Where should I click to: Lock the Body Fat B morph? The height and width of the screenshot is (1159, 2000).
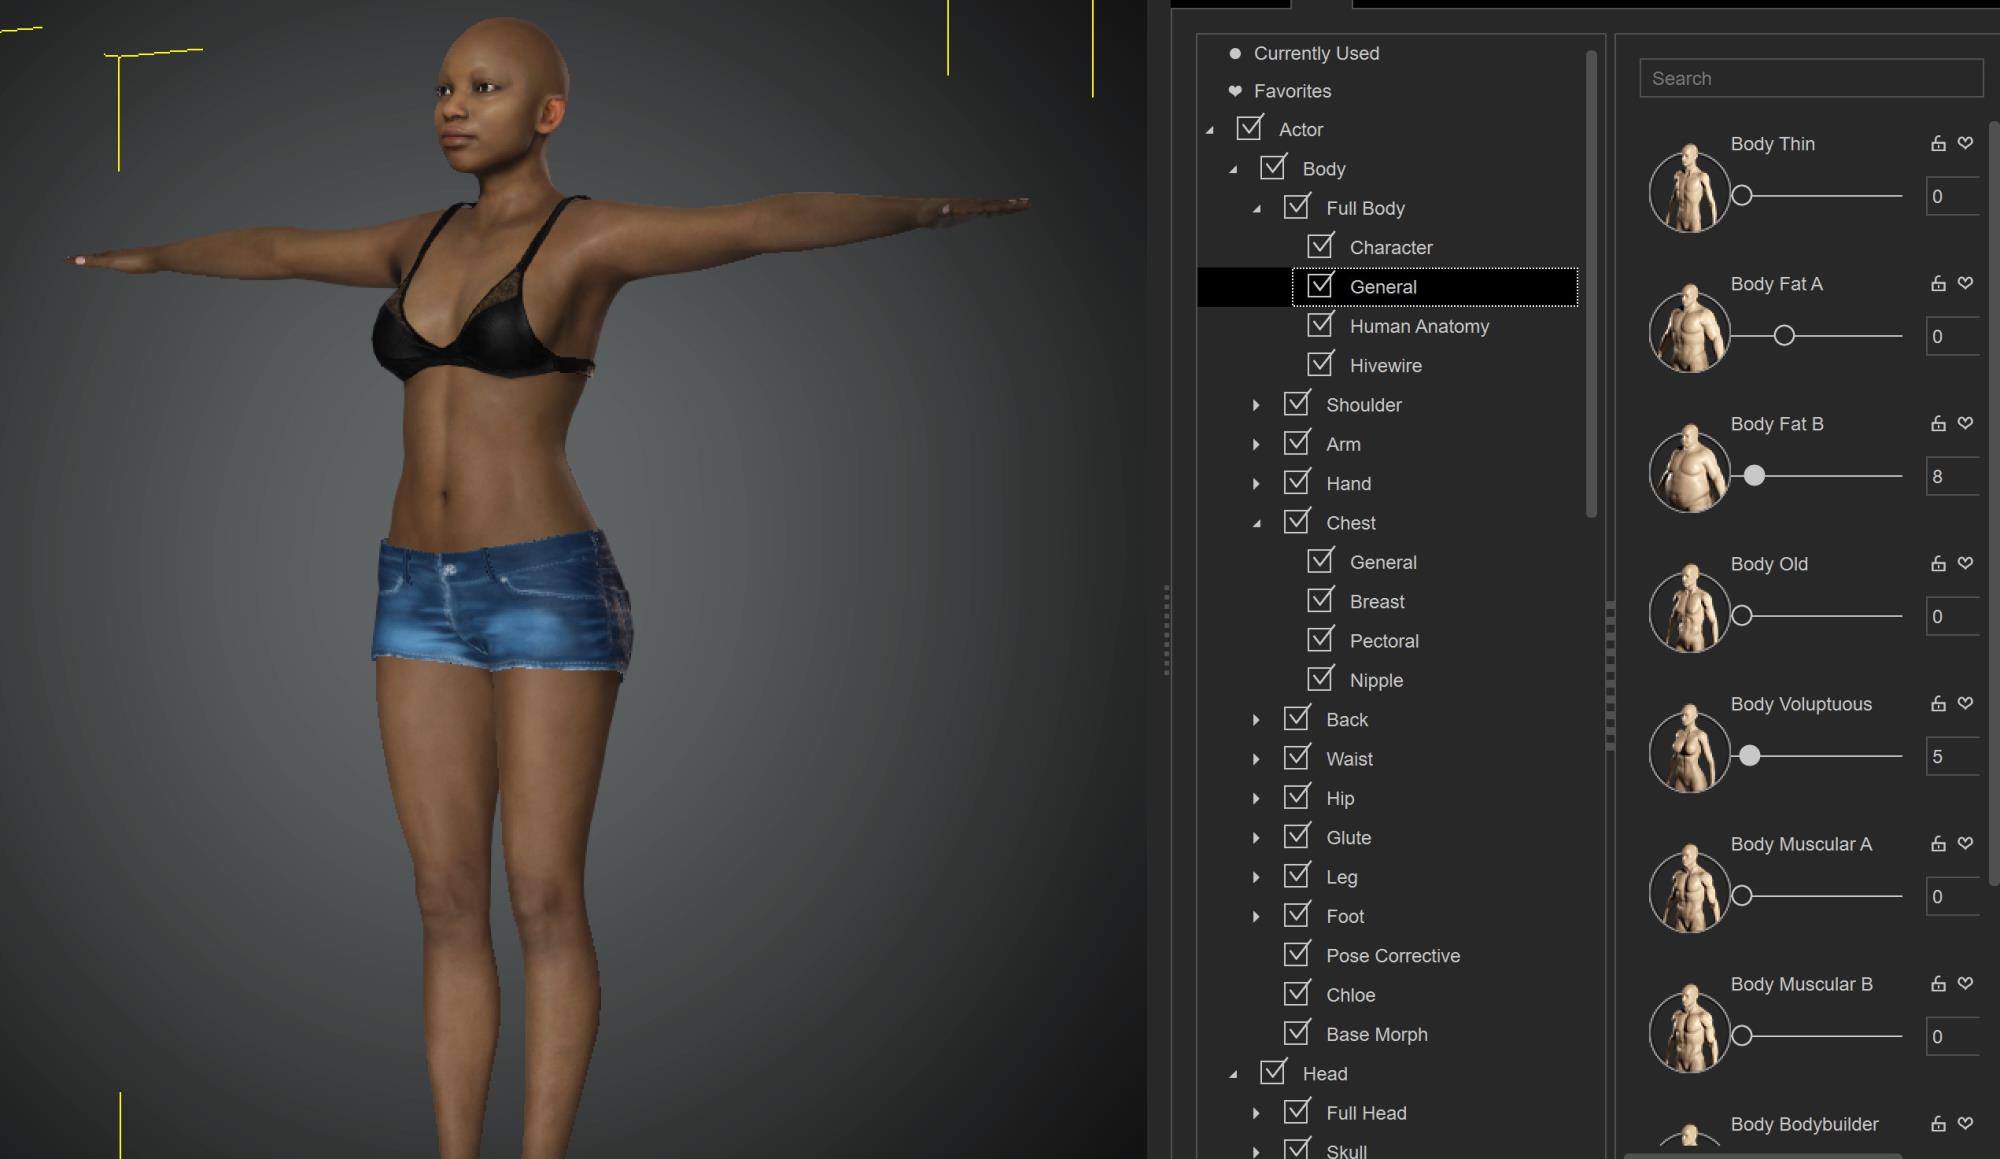coord(1938,423)
